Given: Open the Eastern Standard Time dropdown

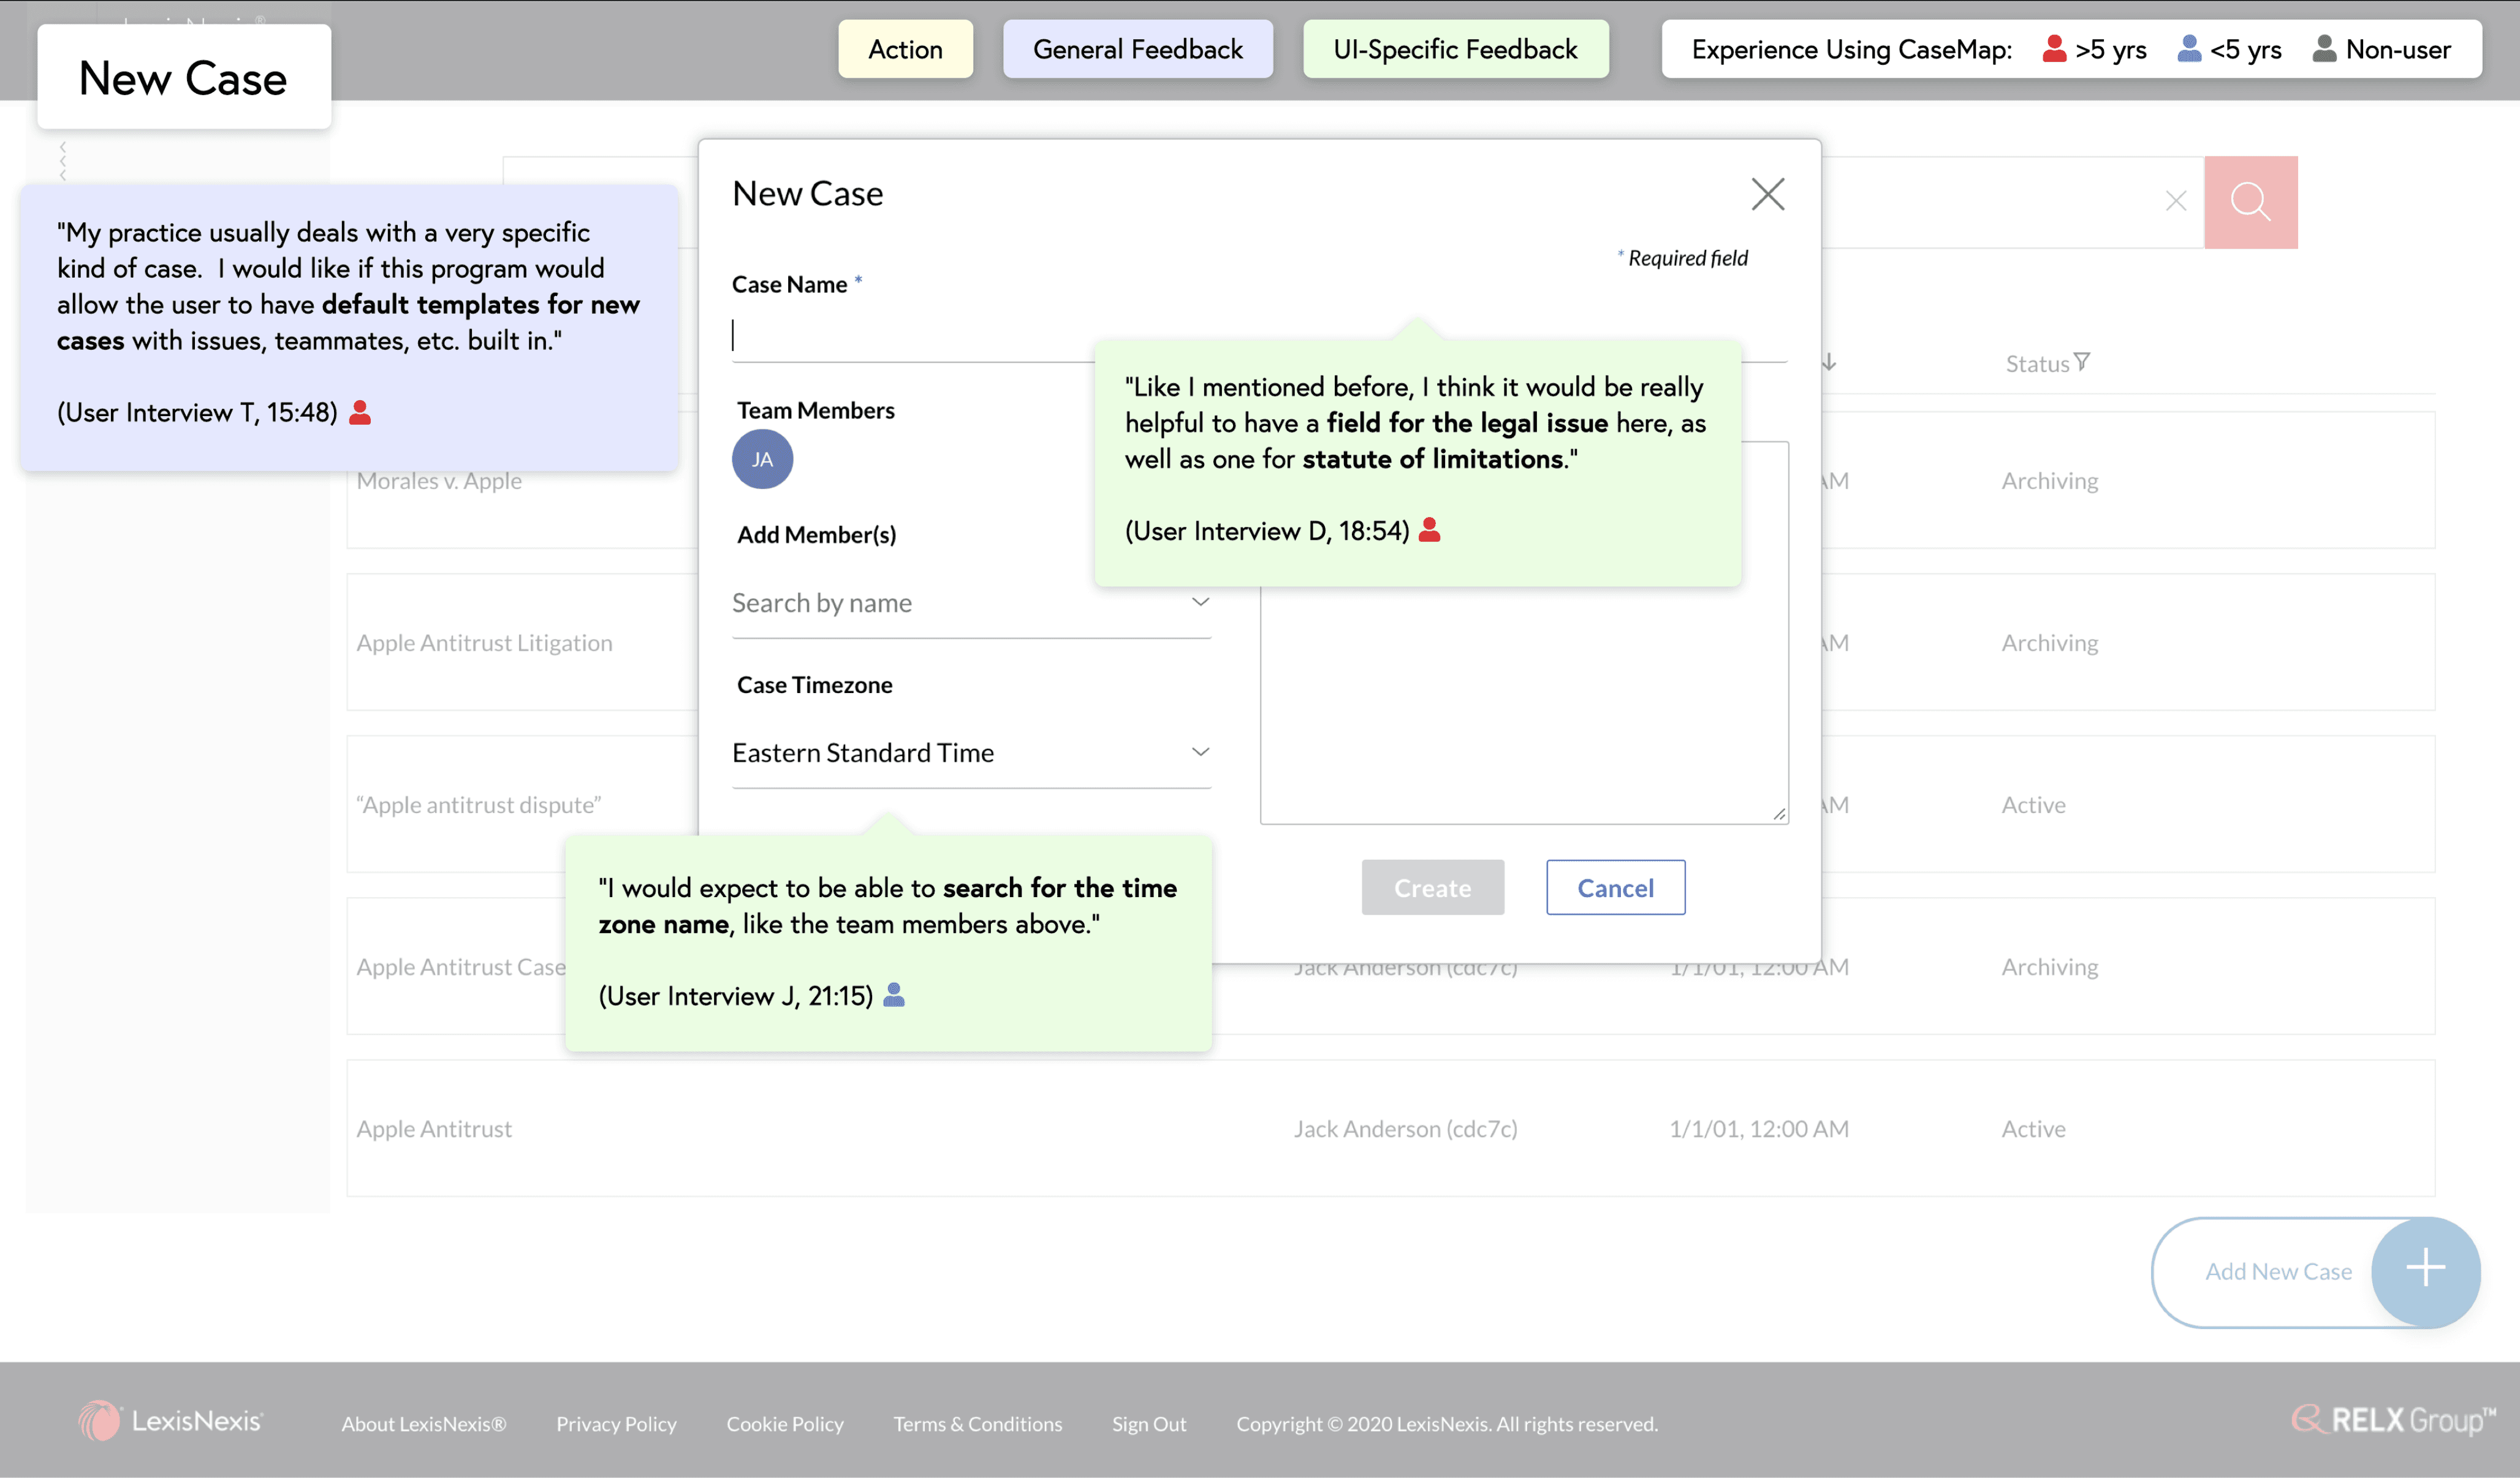Looking at the screenshot, I should pyautogui.click(x=1200, y=752).
